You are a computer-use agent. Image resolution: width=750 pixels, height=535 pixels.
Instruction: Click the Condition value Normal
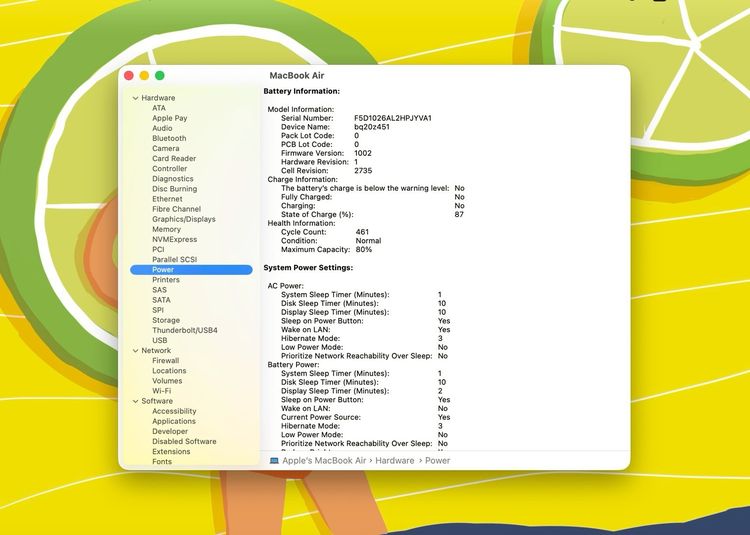368,240
